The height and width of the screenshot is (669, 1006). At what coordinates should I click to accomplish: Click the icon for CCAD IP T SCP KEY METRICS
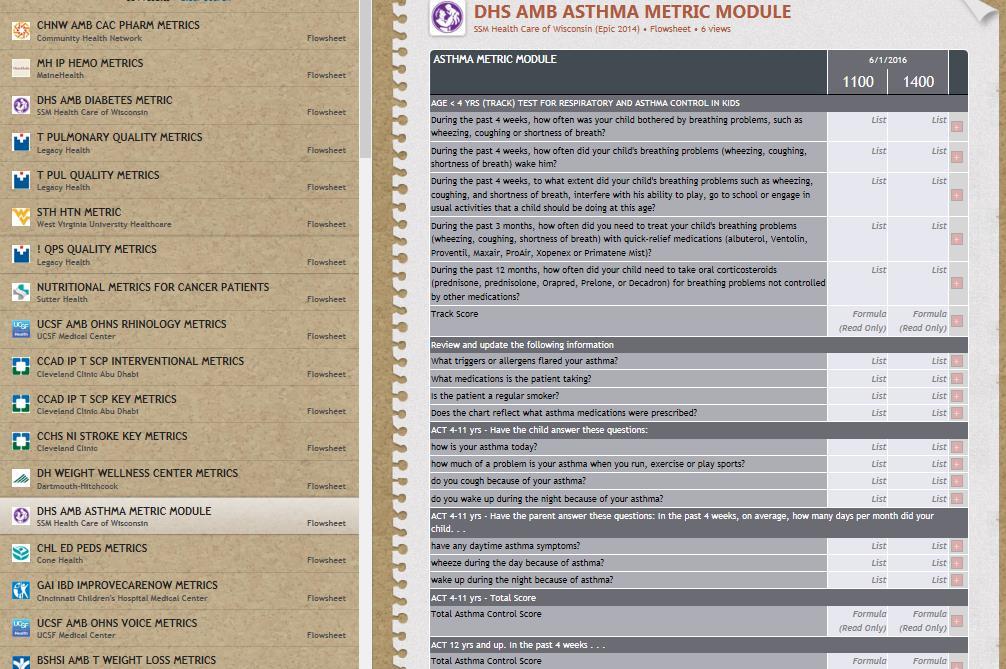click(x=21, y=403)
